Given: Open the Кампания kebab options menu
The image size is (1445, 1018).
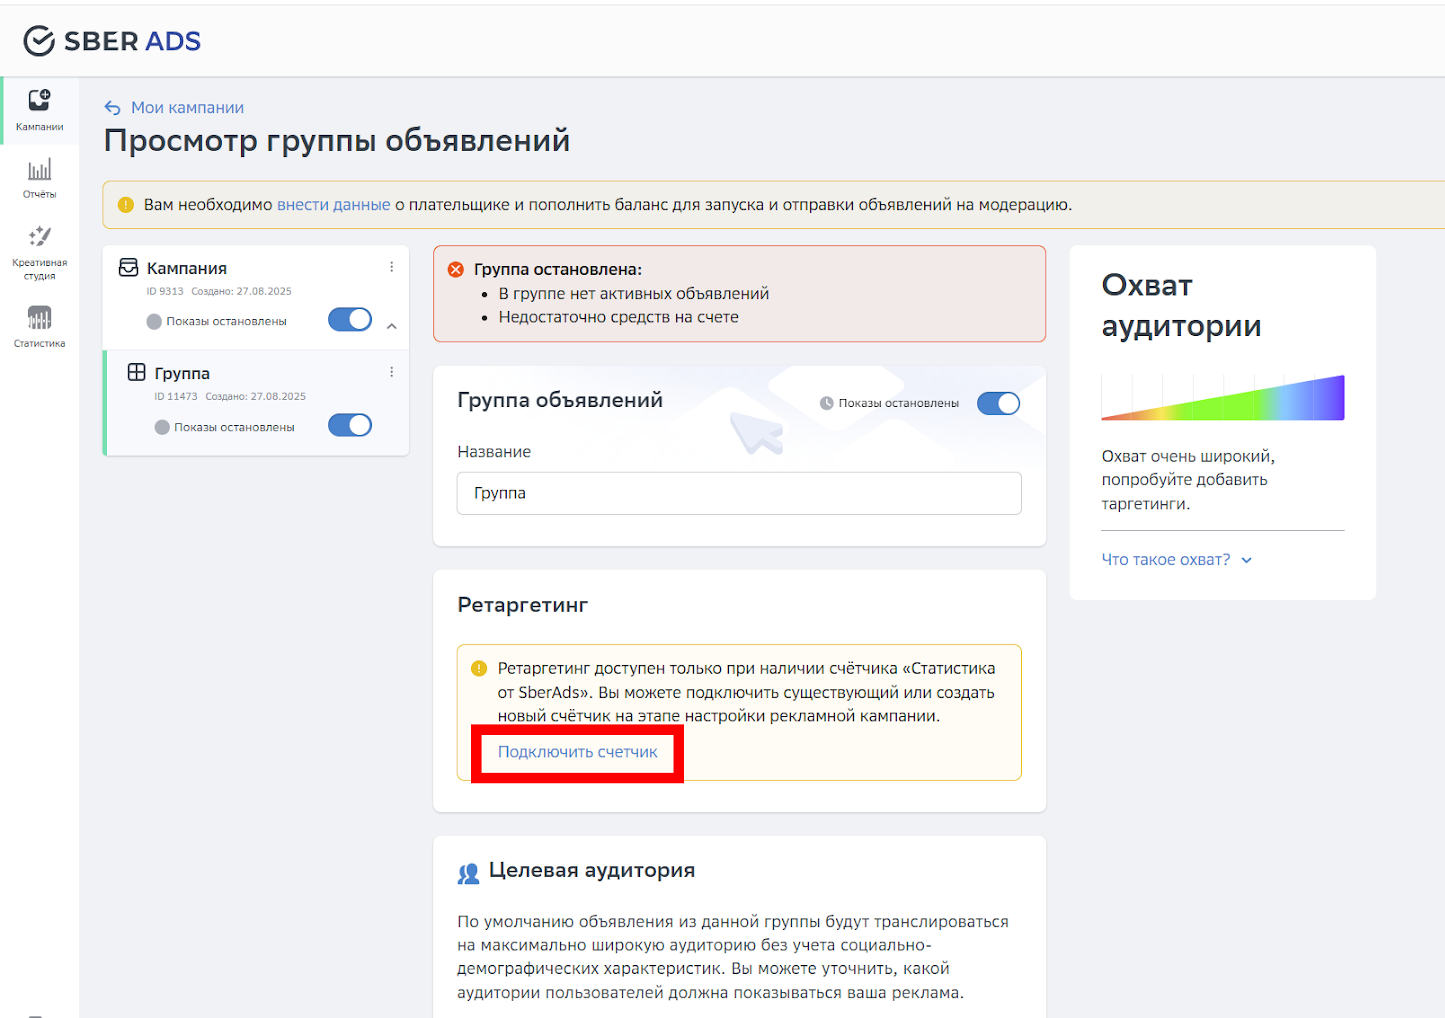Looking at the screenshot, I should click(391, 266).
